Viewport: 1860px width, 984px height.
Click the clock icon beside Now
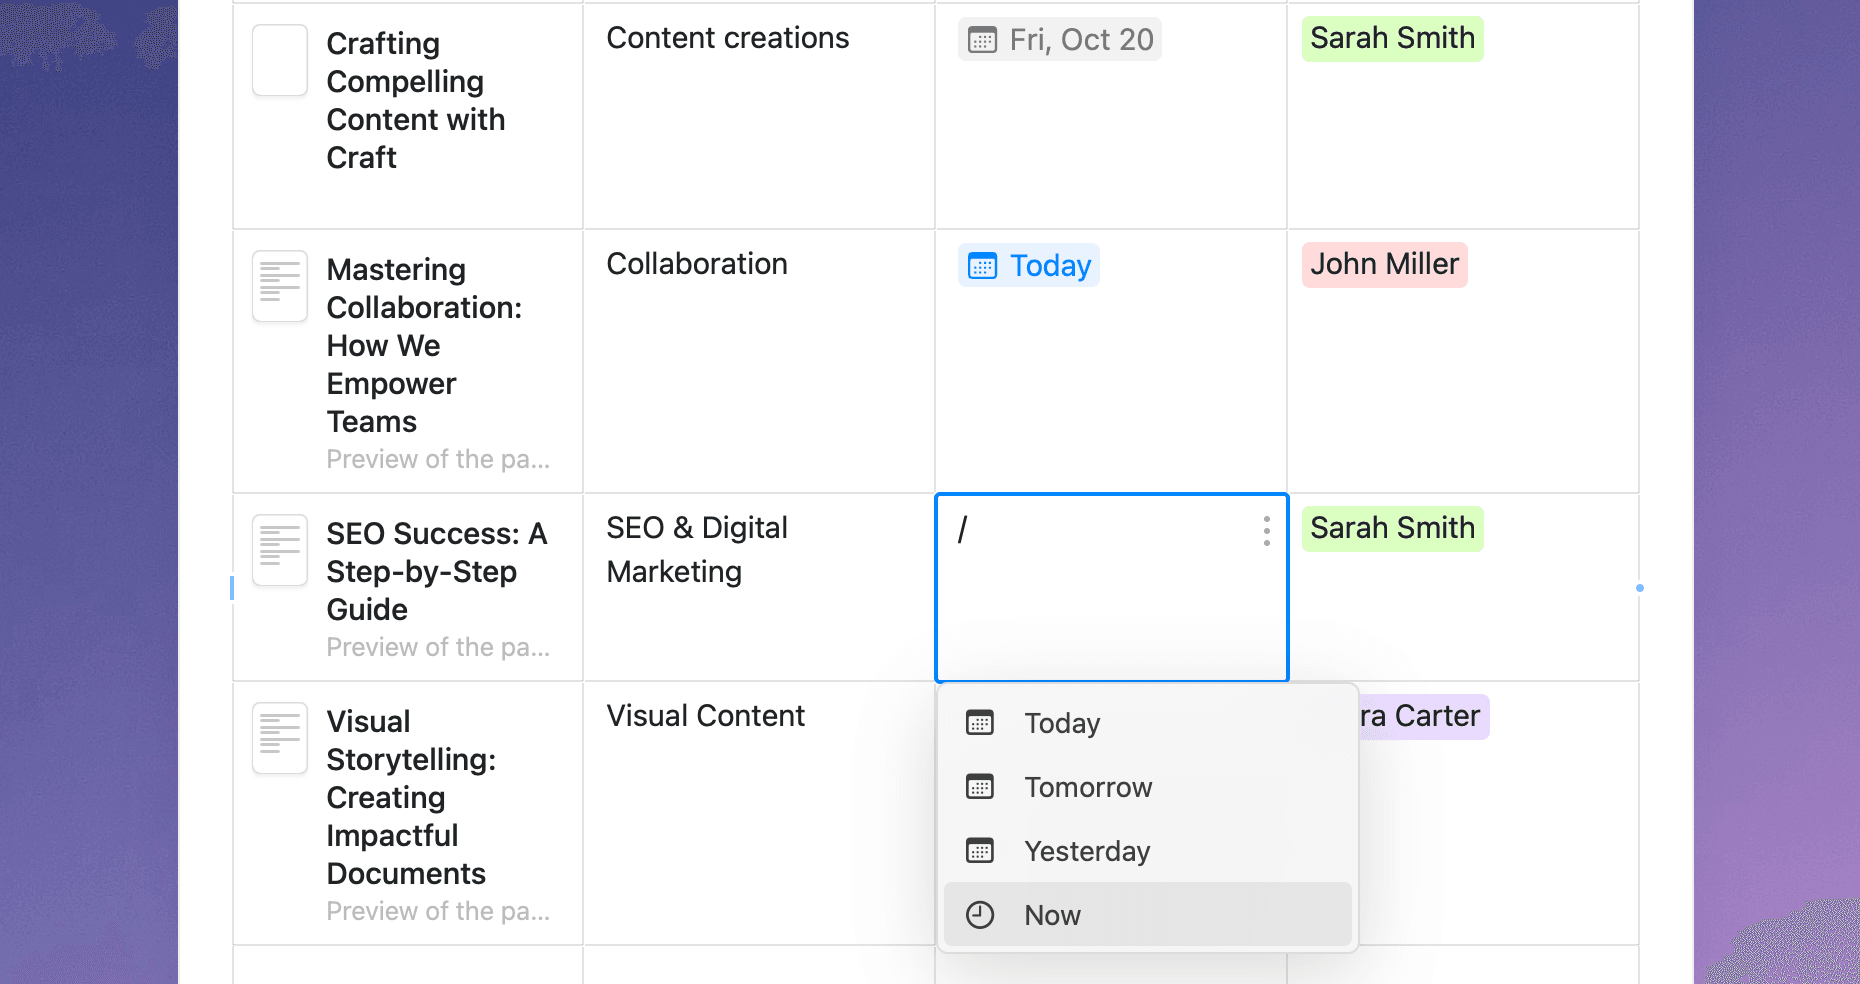(x=980, y=915)
